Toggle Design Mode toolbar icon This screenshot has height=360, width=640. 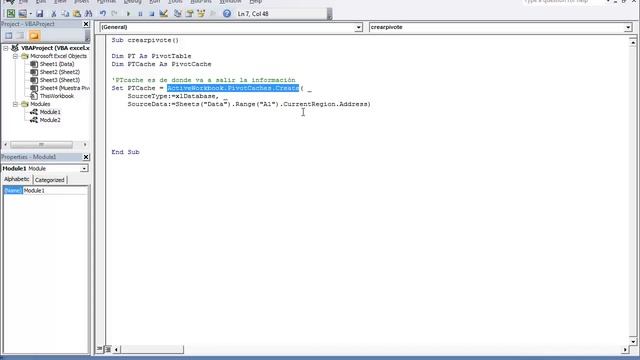click(x=164, y=13)
